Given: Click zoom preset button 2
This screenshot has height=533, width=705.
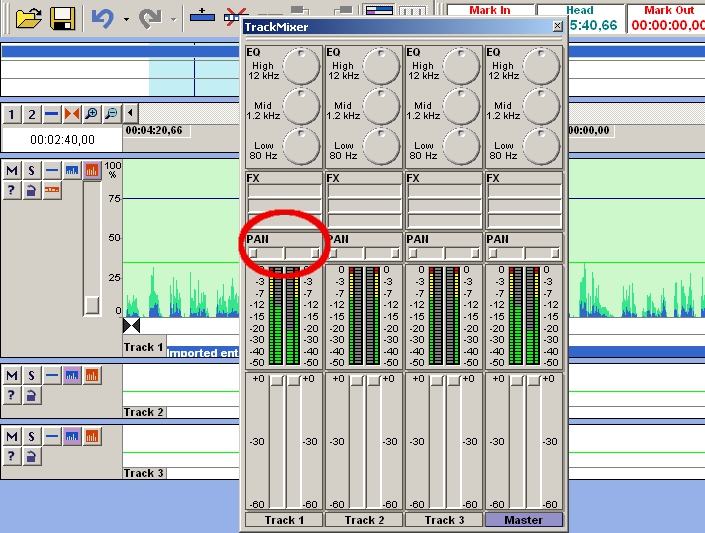Looking at the screenshot, I should tap(31, 114).
